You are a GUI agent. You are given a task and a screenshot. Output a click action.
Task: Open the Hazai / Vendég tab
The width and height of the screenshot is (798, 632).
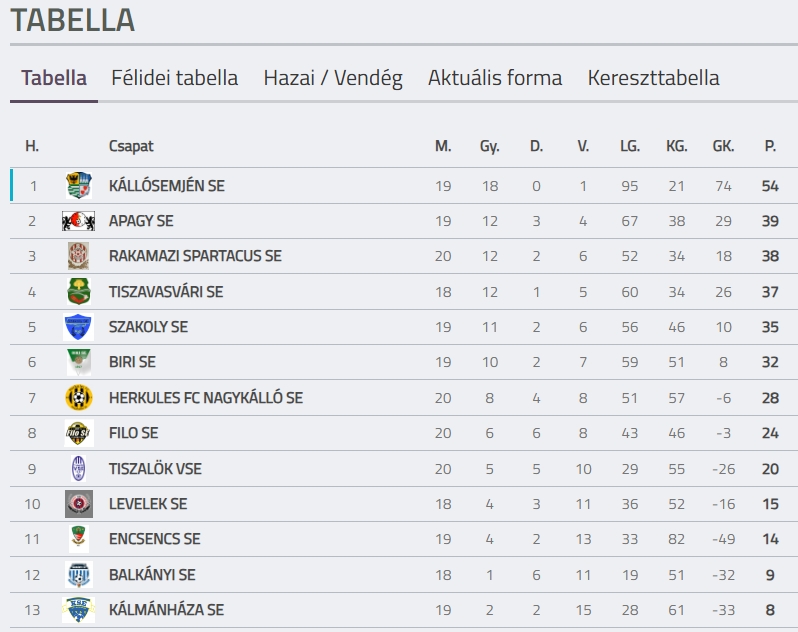(x=333, y=78)
